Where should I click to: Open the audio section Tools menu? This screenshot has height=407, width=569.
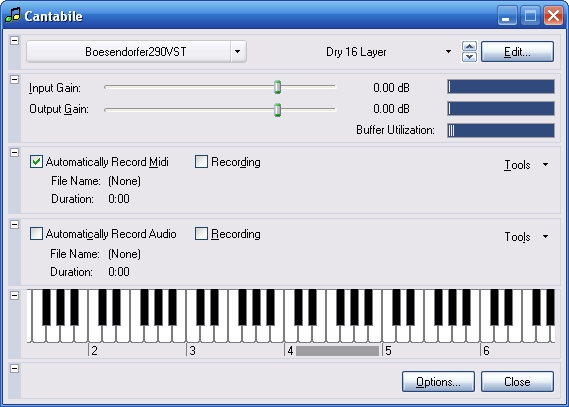526,237
